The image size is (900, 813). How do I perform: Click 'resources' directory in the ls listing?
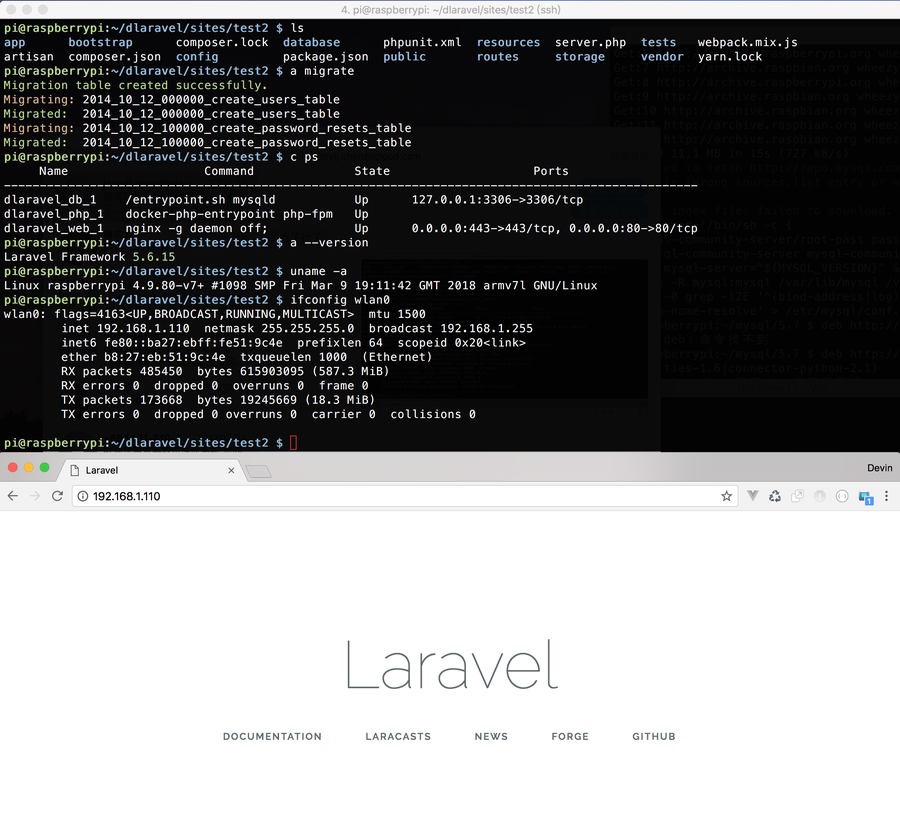pos(508,42)
